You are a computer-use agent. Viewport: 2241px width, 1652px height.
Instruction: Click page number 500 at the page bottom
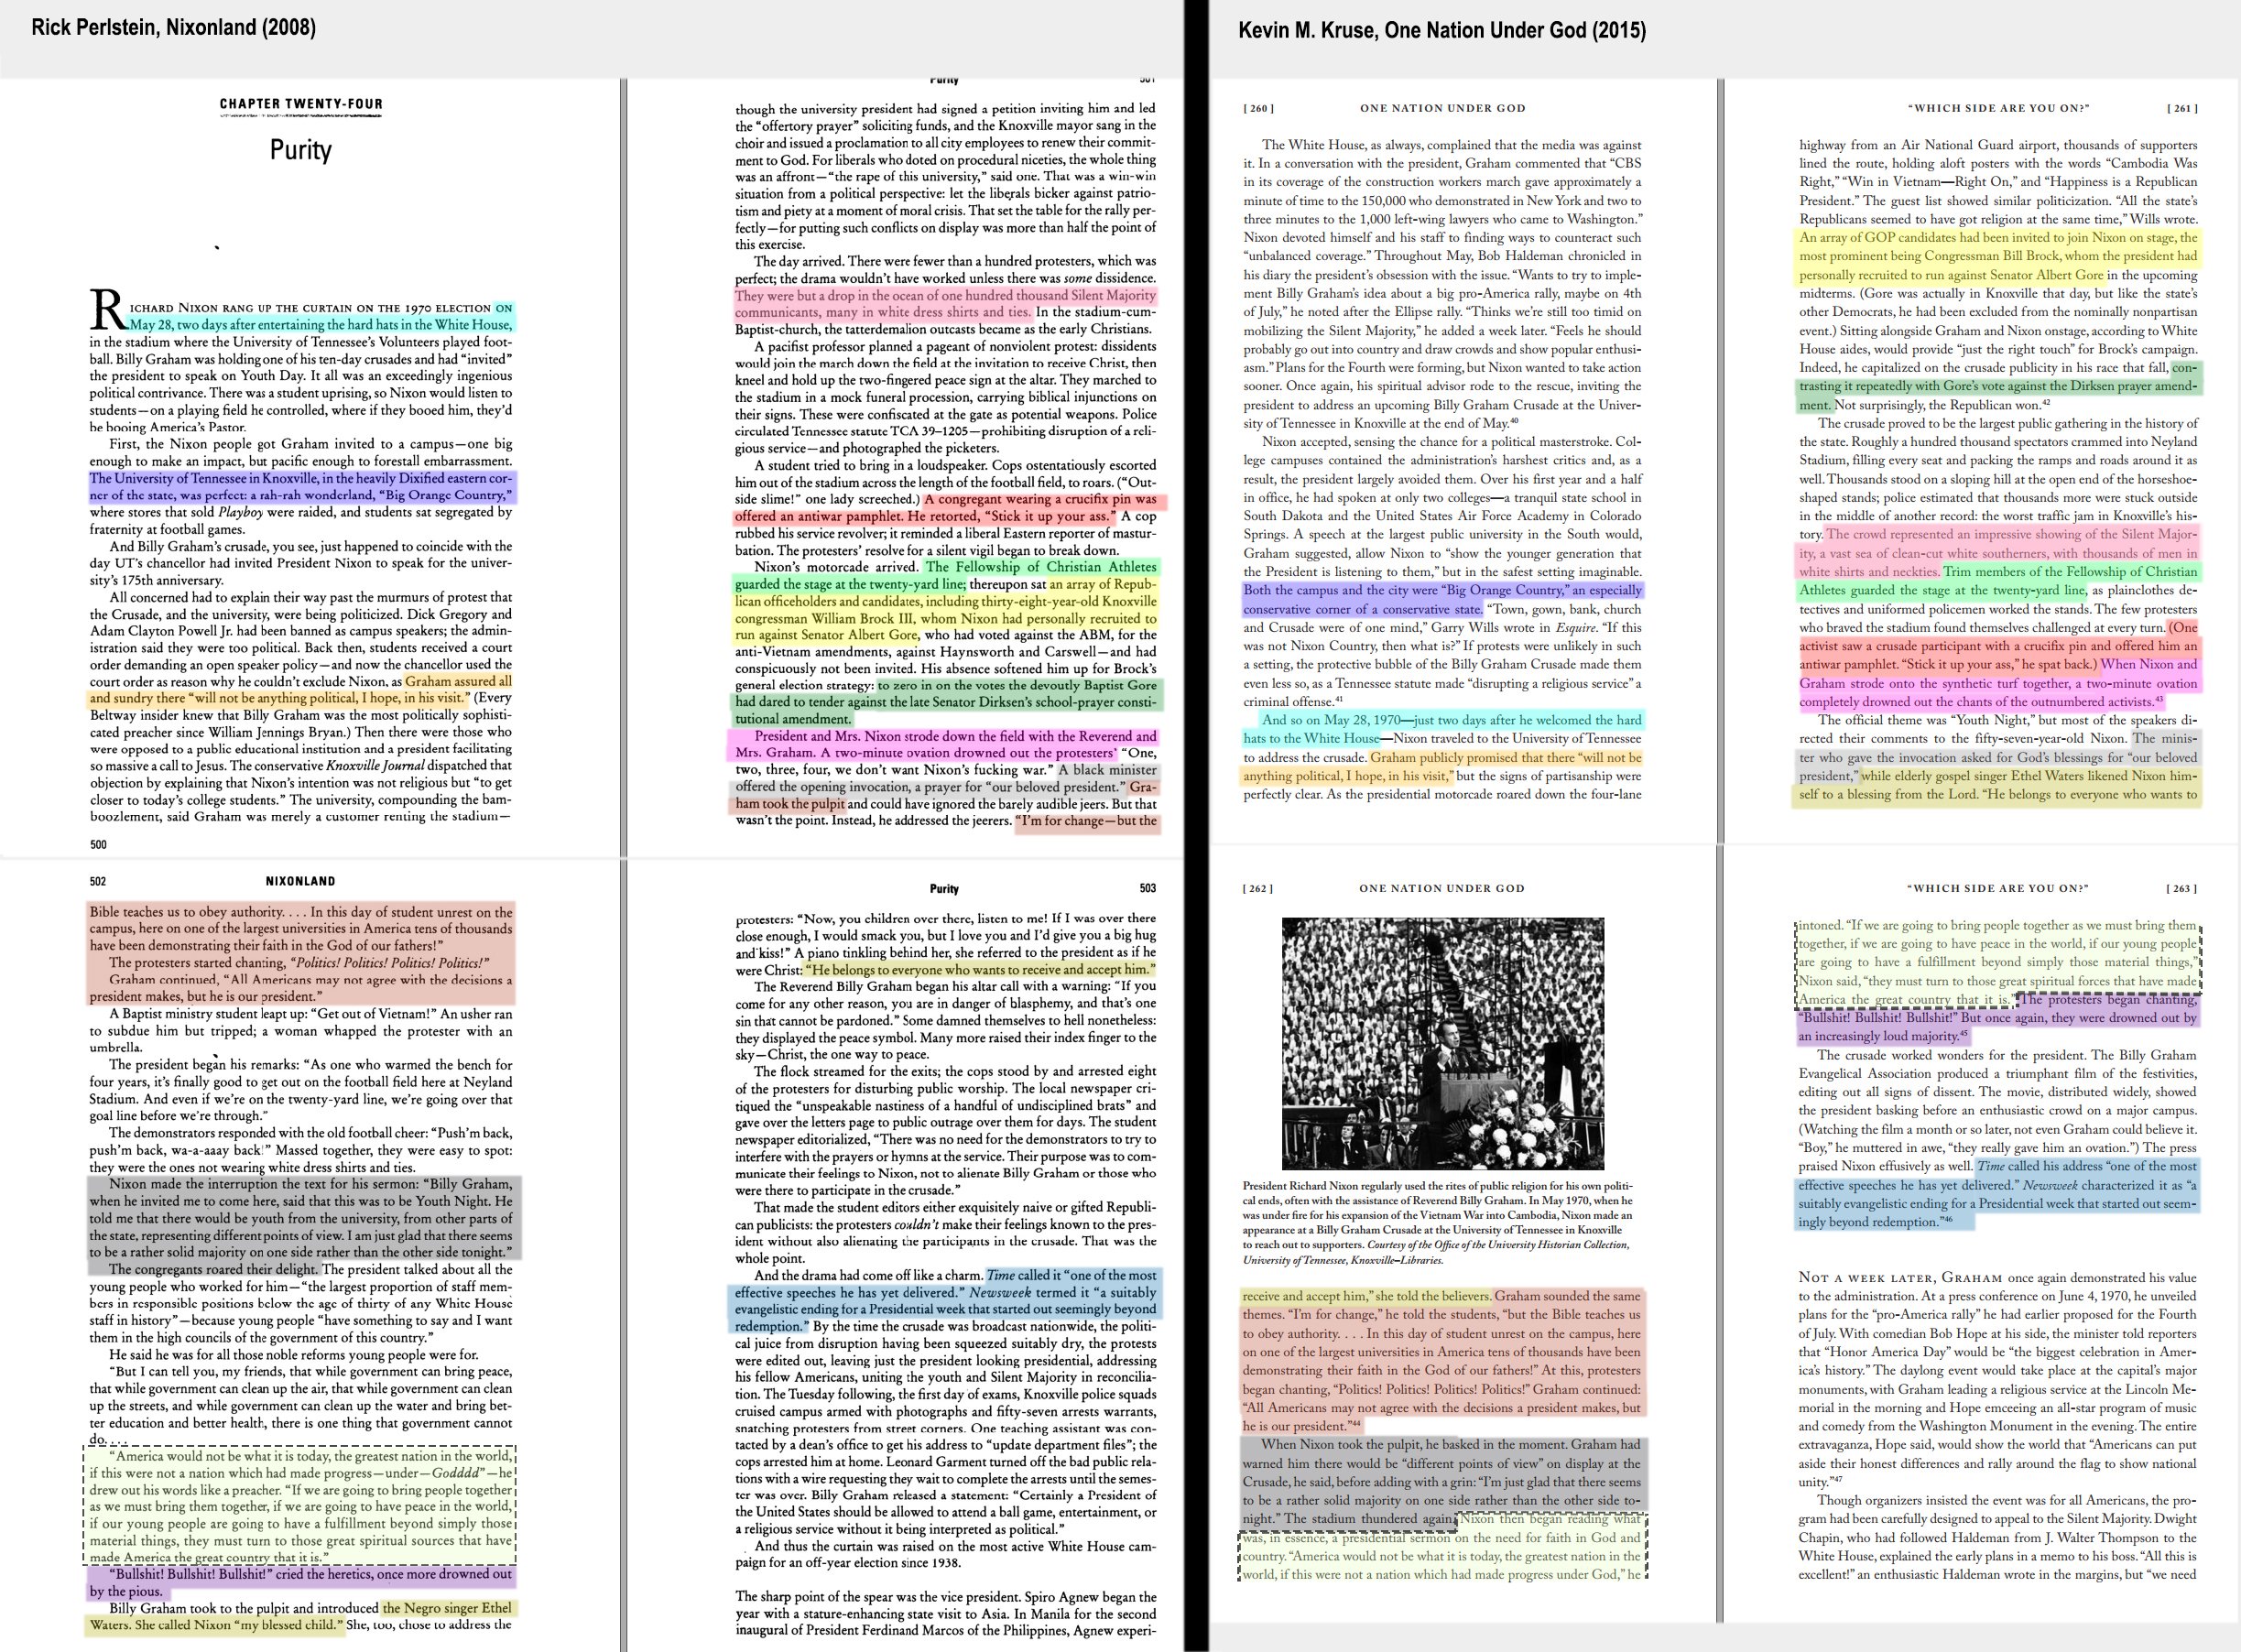(98, 844)
